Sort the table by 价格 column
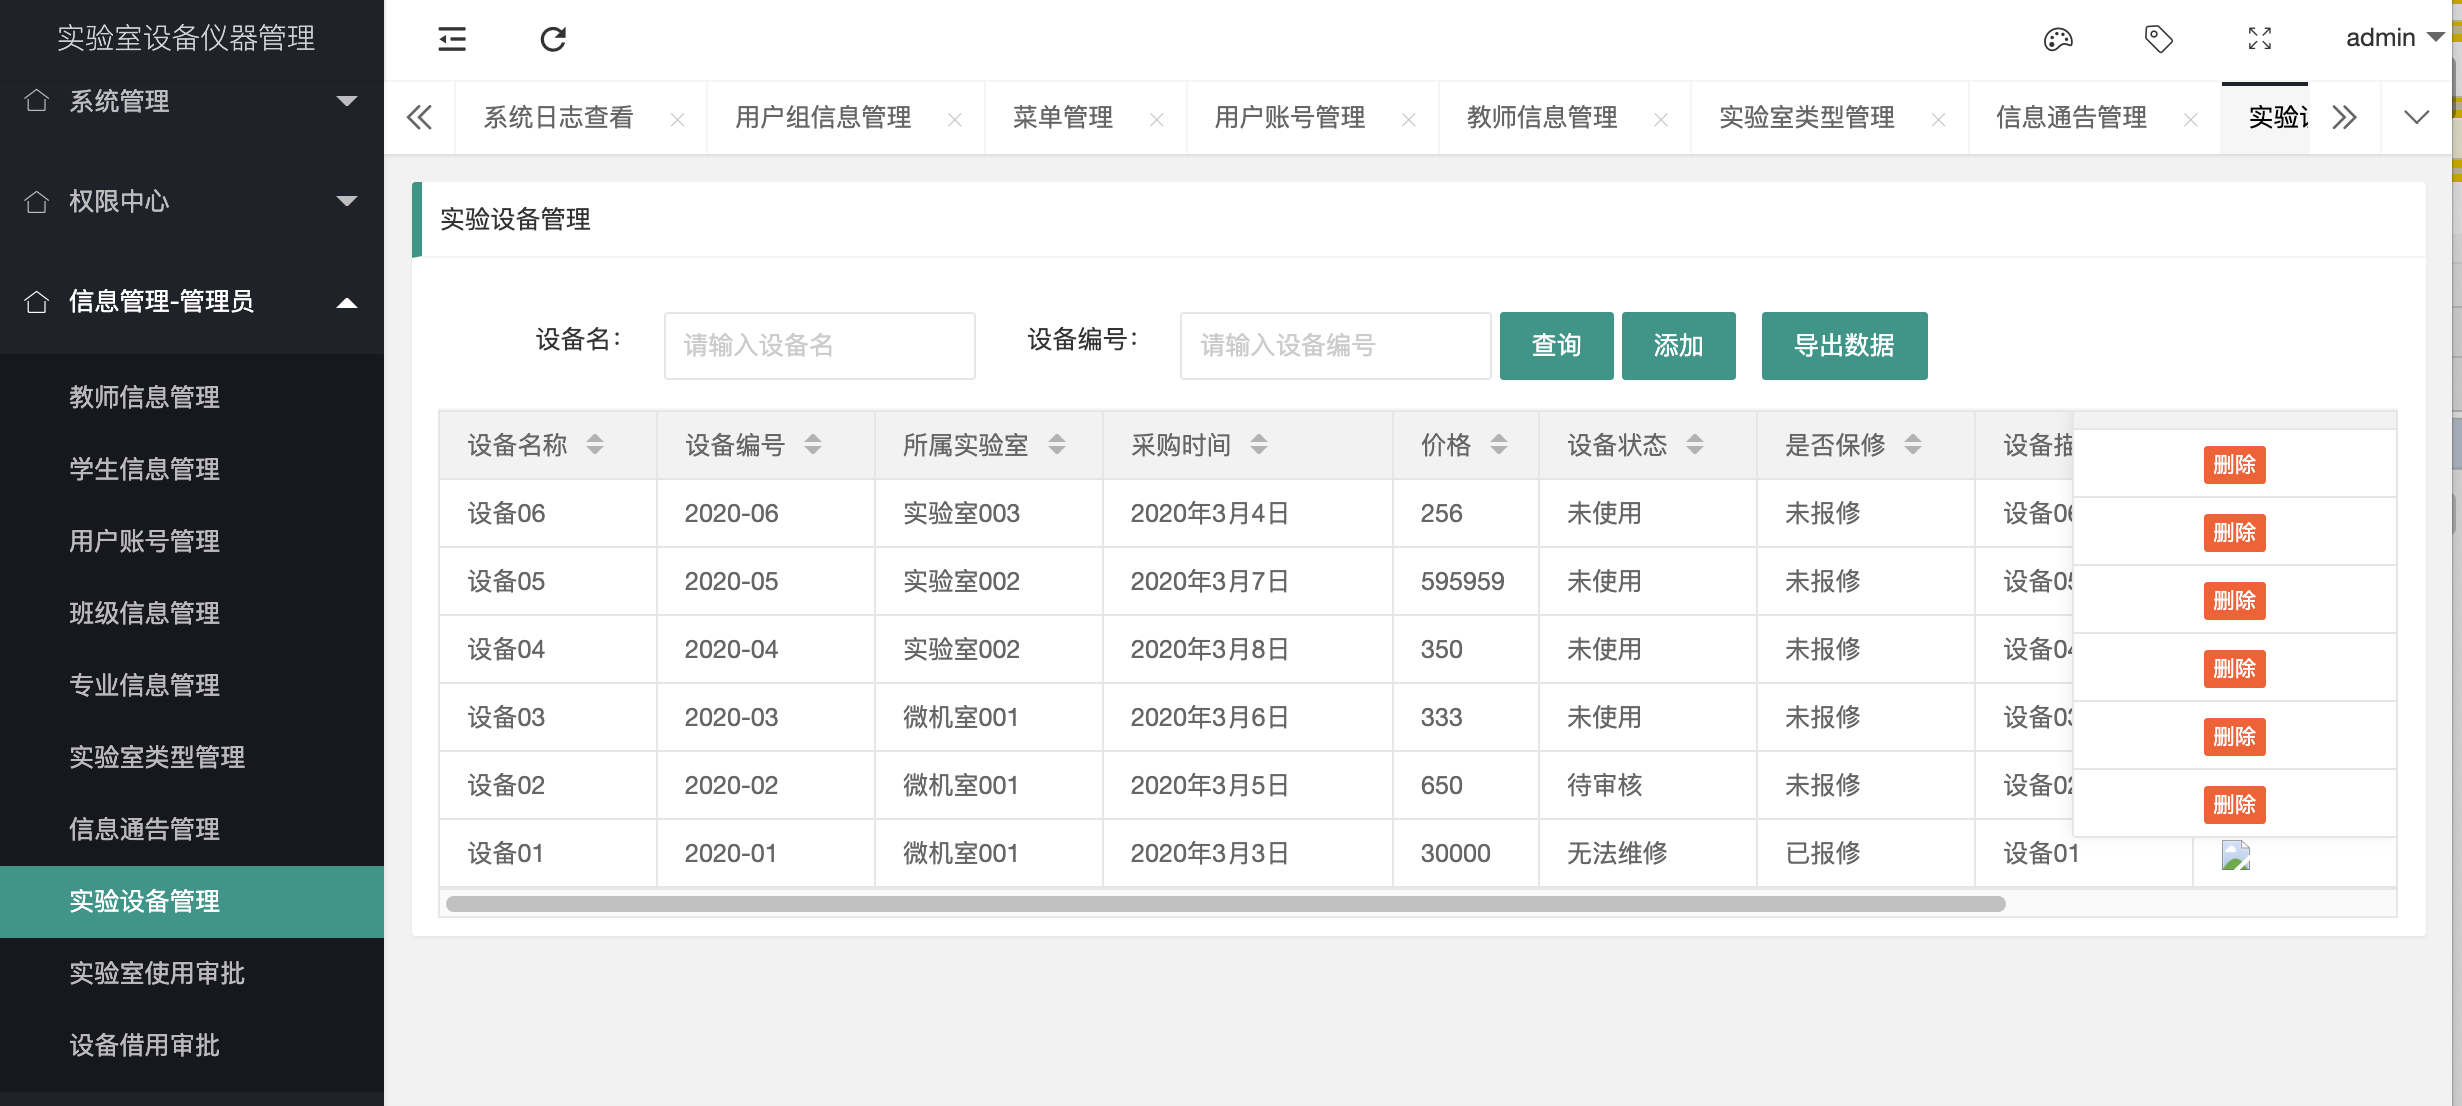 (x=1497, y=445)
